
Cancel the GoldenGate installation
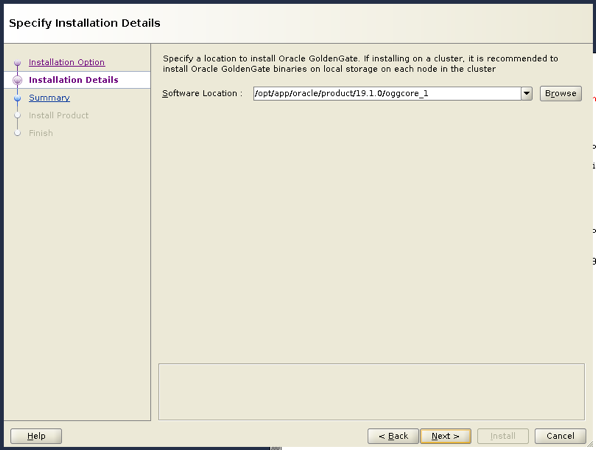pyautogui.click(x=560, y=436)
